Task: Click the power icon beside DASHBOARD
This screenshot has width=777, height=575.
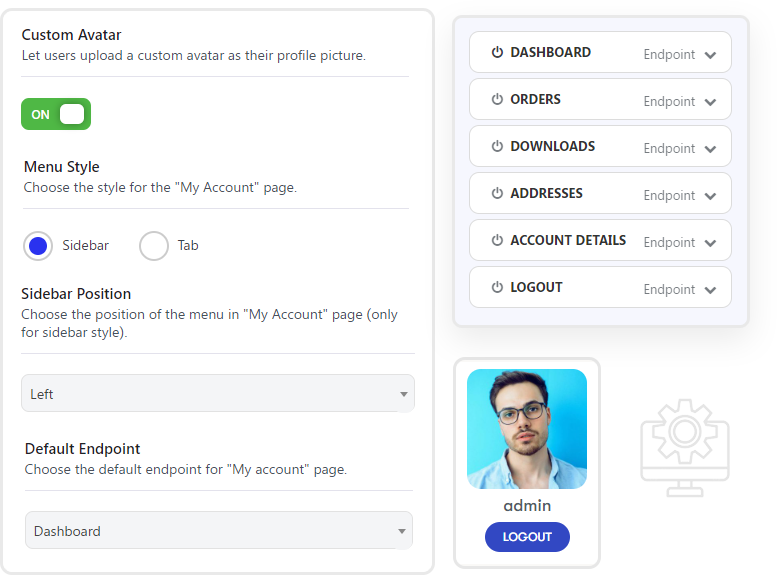Action: (497, 52)
